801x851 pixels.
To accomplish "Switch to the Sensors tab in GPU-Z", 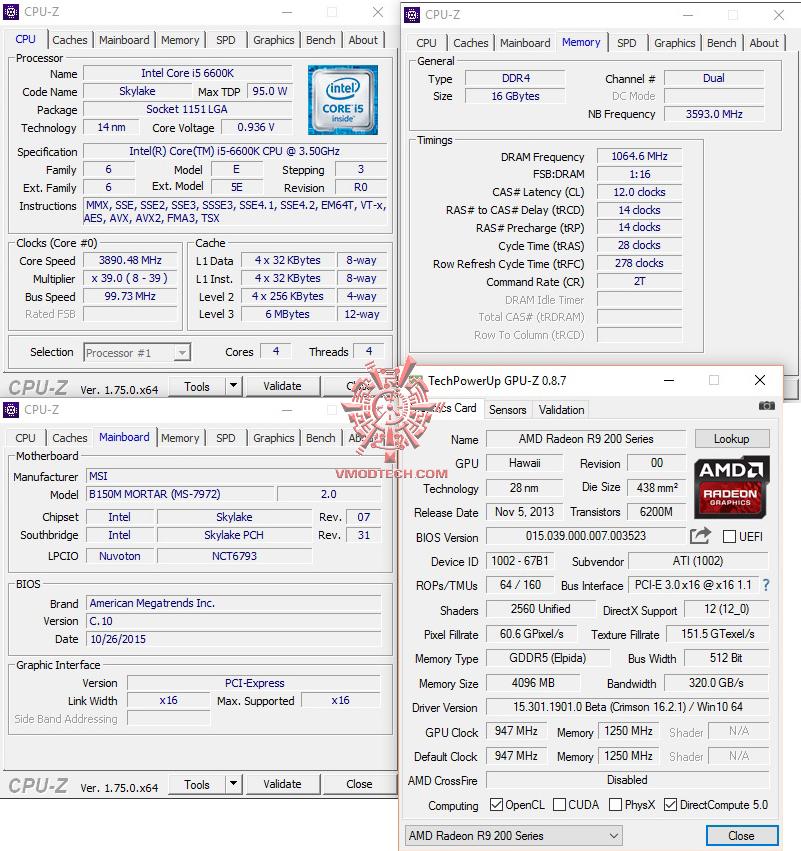I will click(507, 410).
